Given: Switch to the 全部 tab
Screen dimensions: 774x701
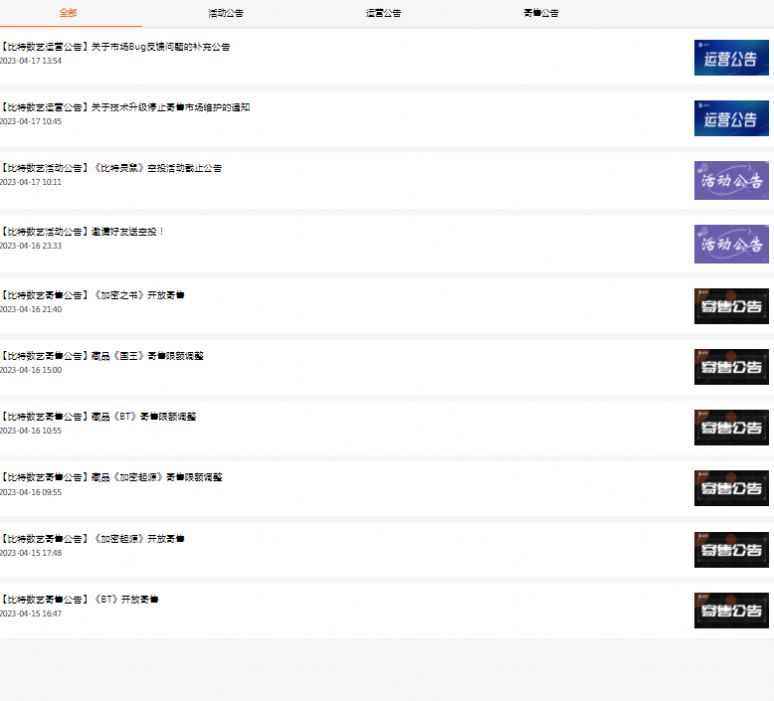Looking at the screenshot, I should tap(68, 13).
